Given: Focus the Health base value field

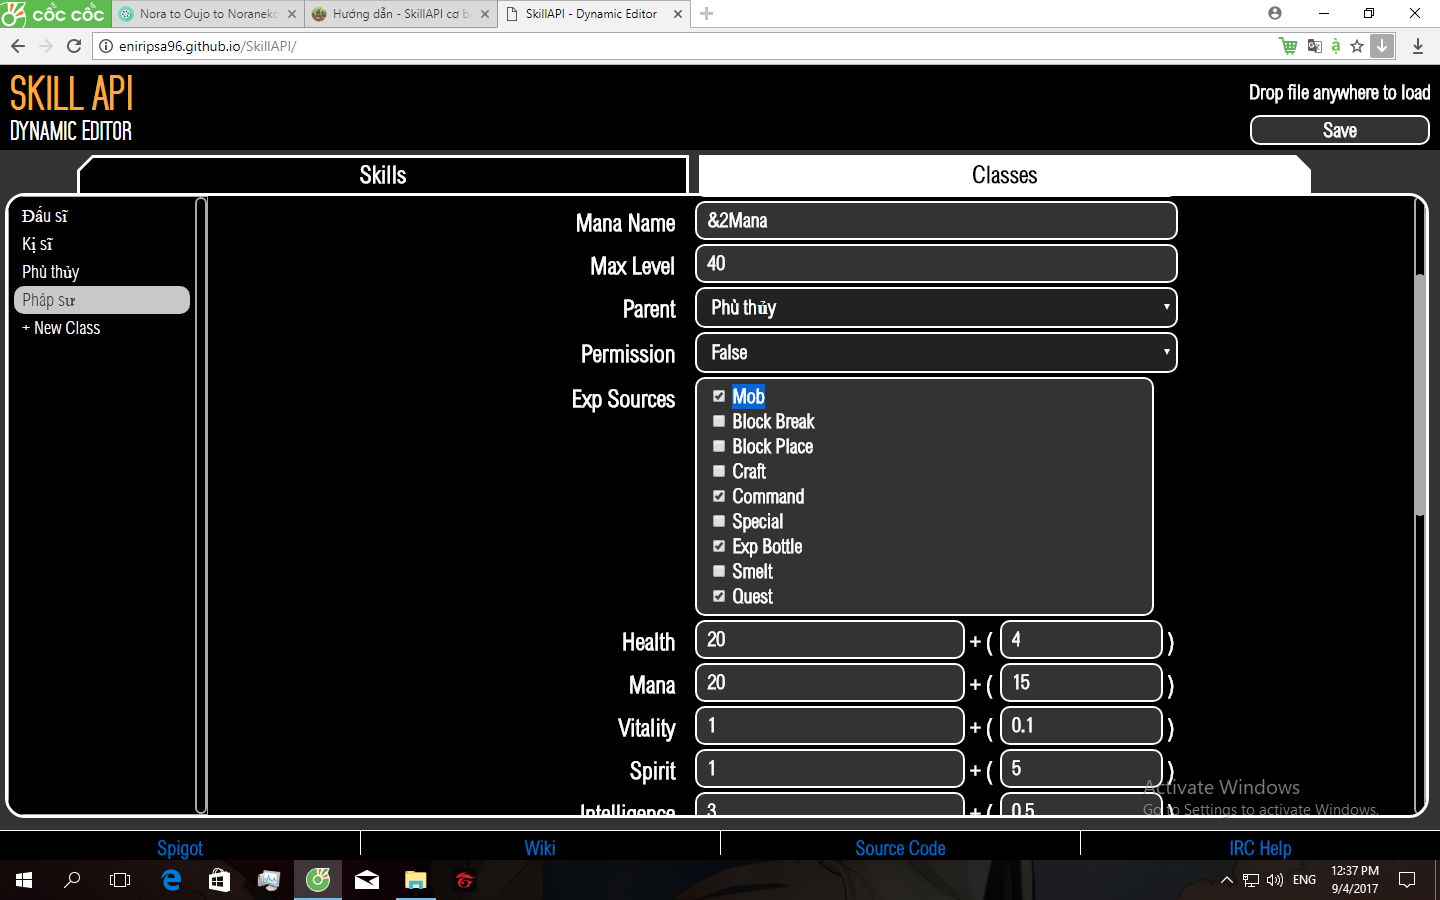Looking at the screenshot, I should point(830,640).
